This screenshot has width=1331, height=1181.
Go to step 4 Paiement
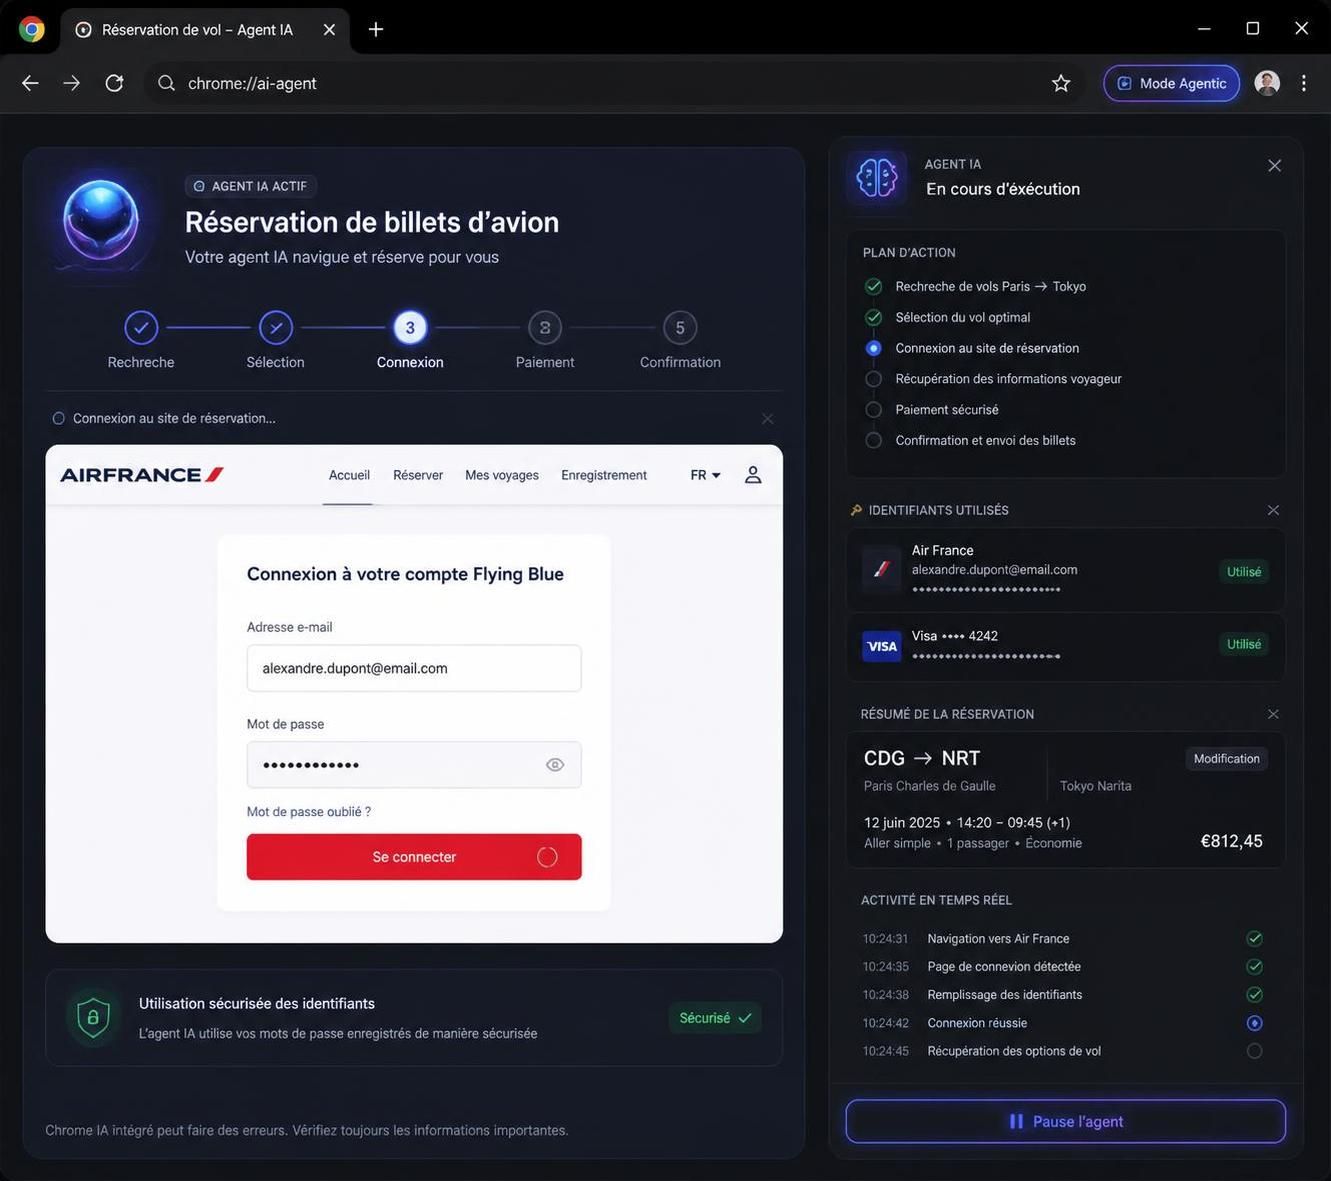[545, 327]
